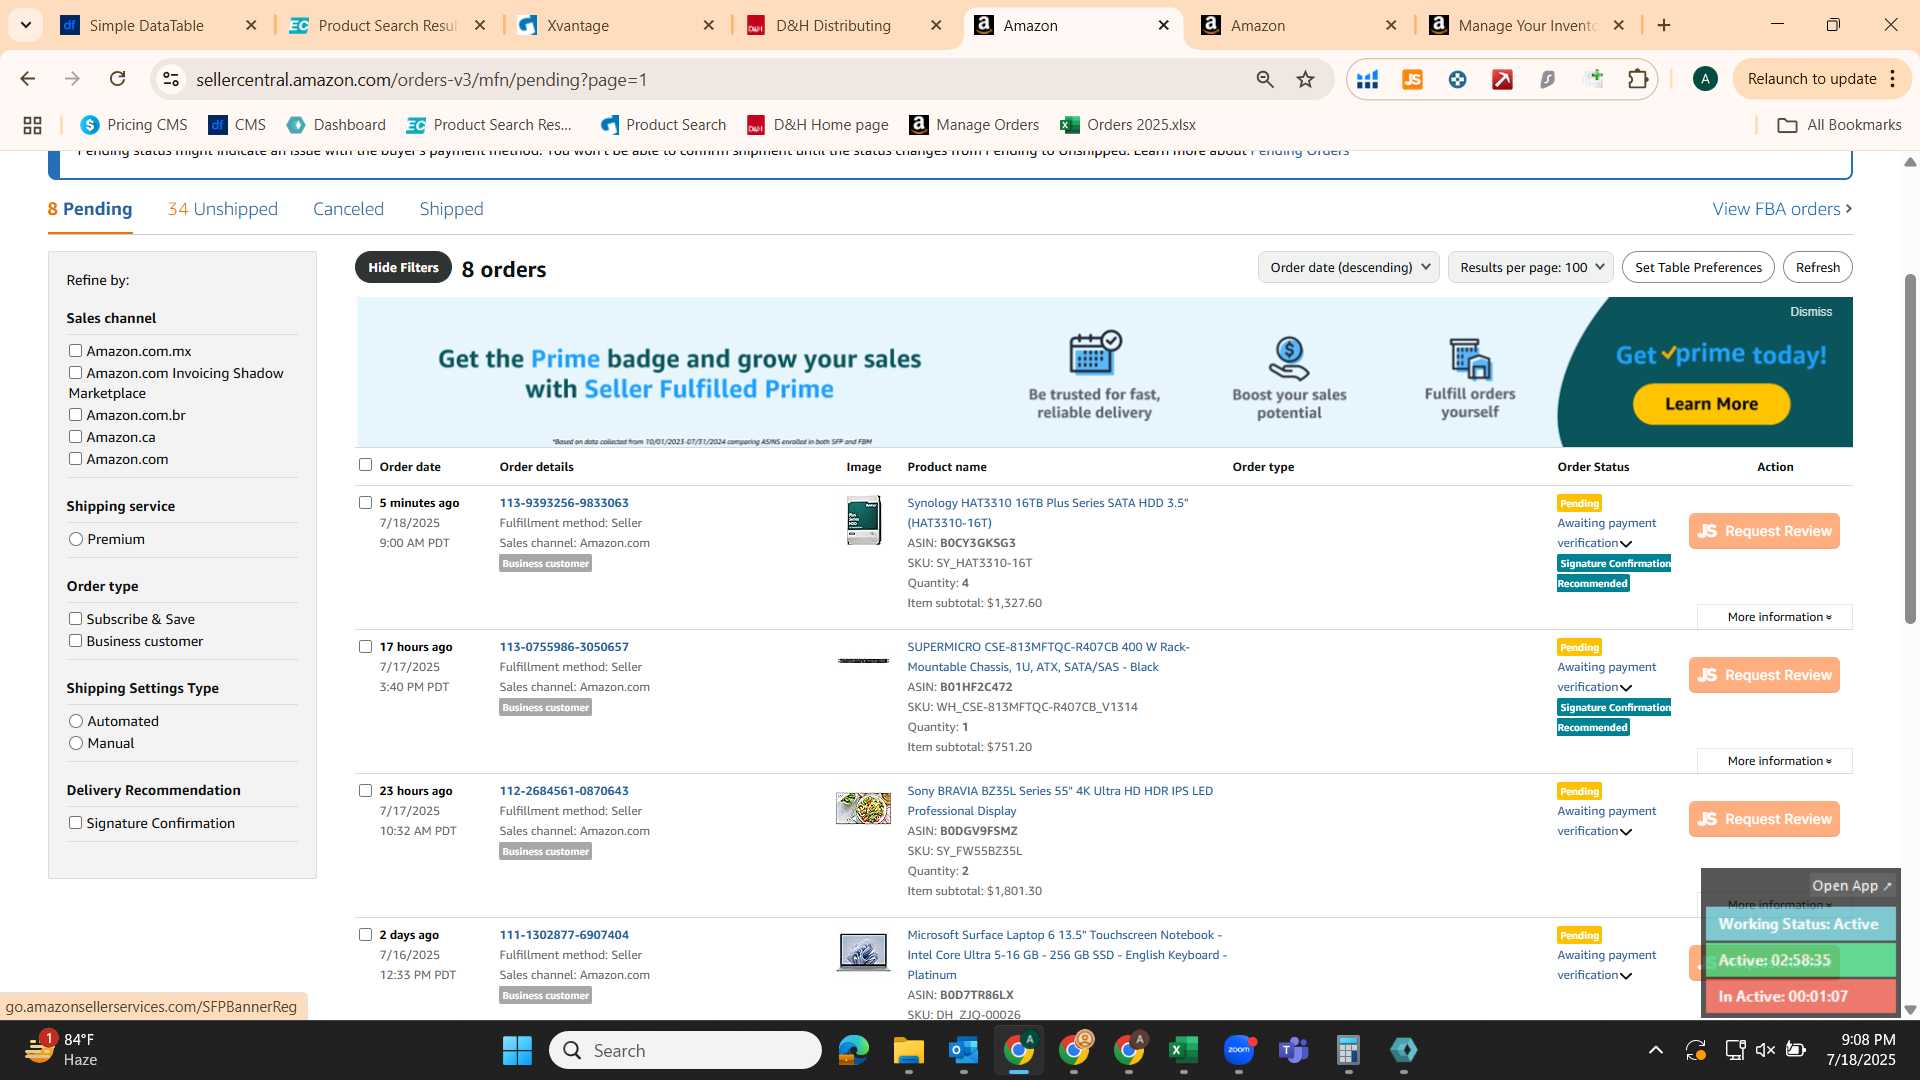Select Manual shipping settings radio

(x=76, y=743)
